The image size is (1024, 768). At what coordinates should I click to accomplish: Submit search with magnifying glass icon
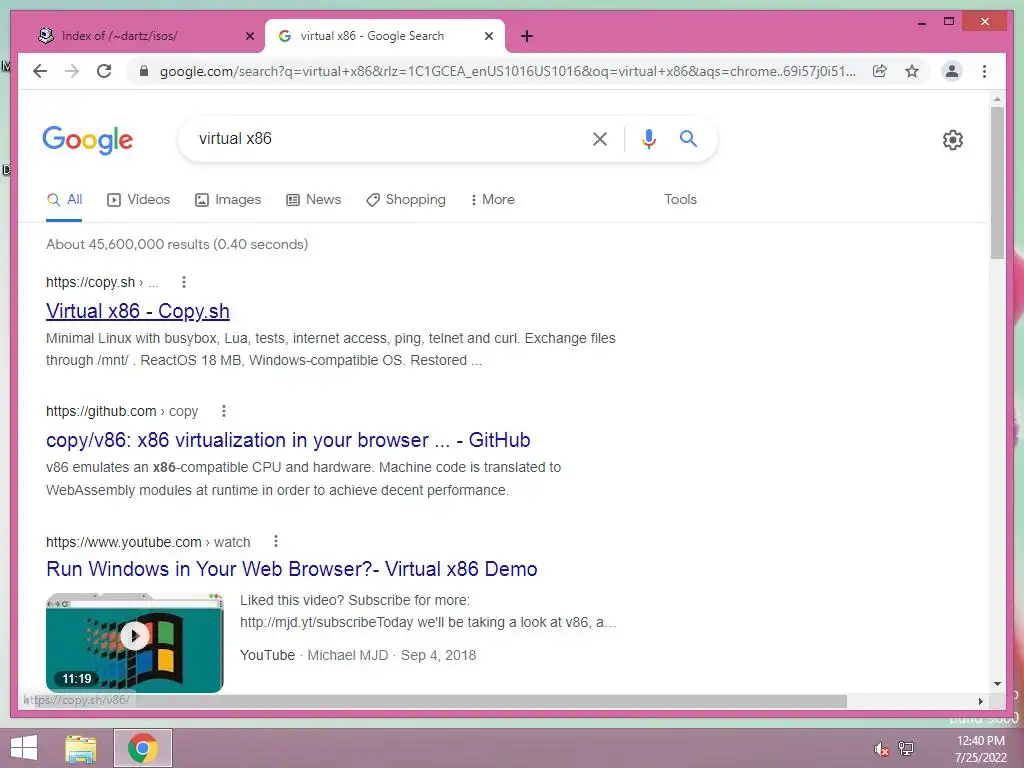(688, 138)
